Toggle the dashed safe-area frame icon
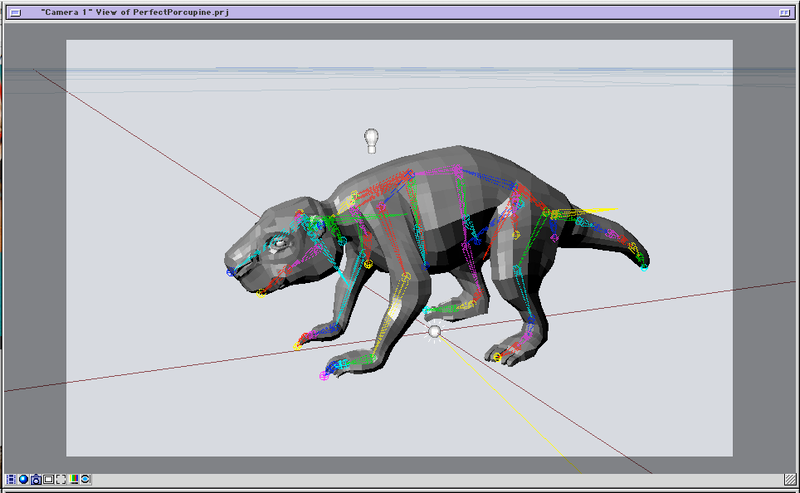 (x=61, y=480)
